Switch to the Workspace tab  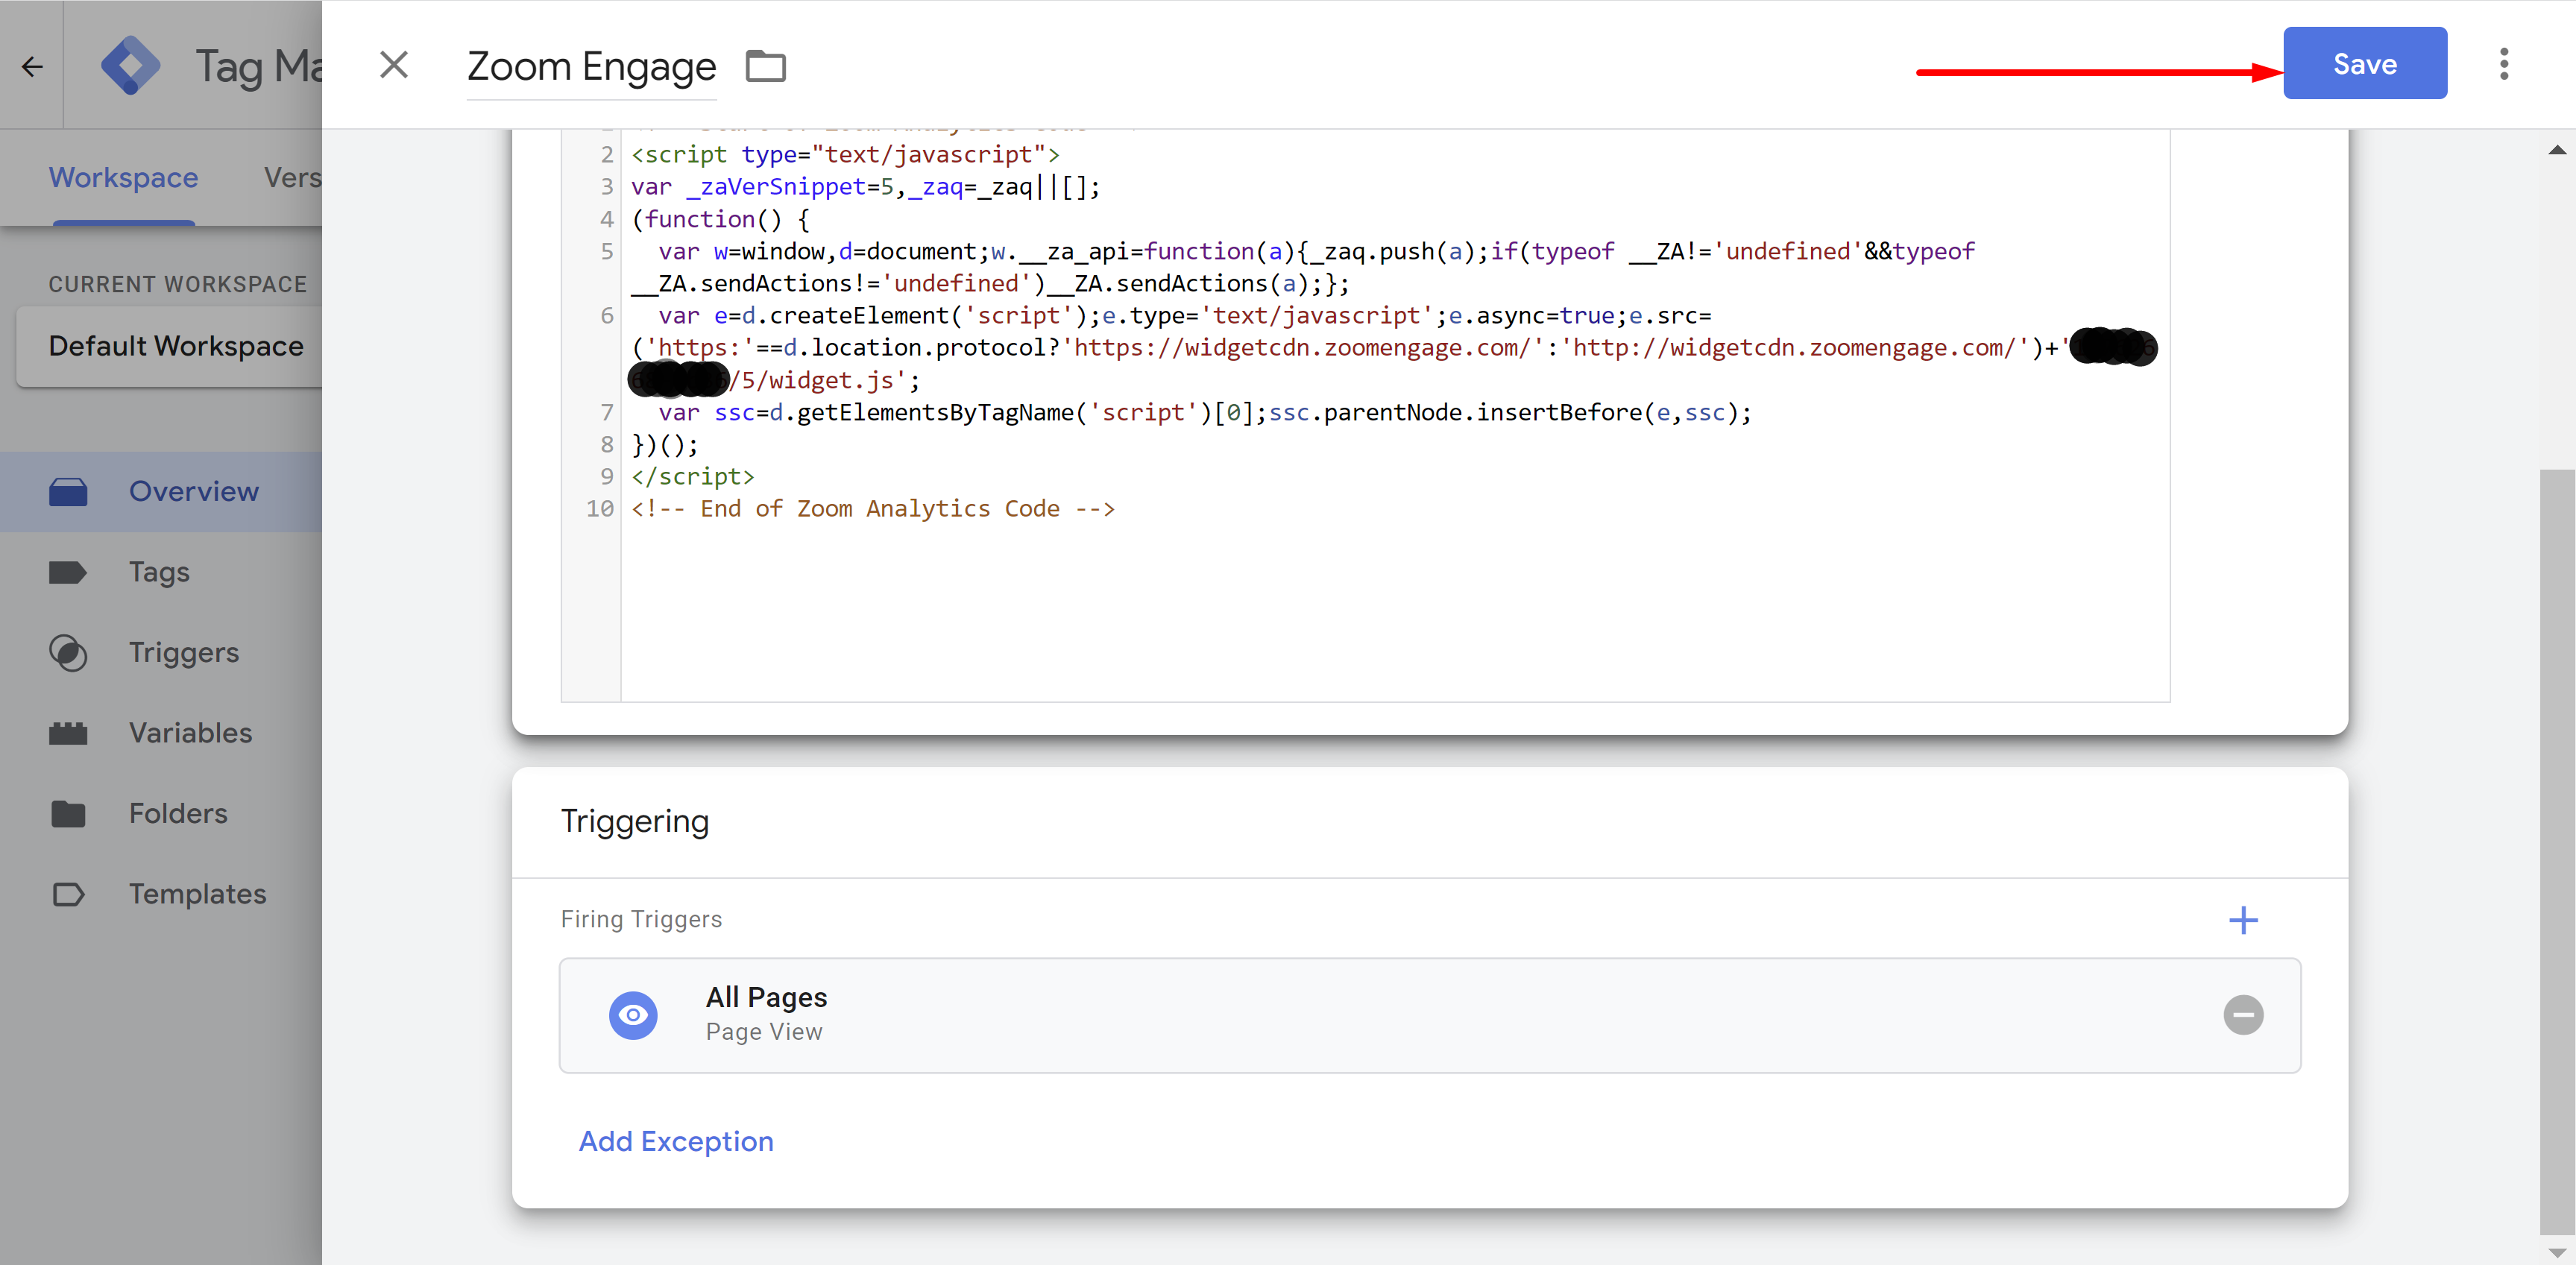pos(124,177)
